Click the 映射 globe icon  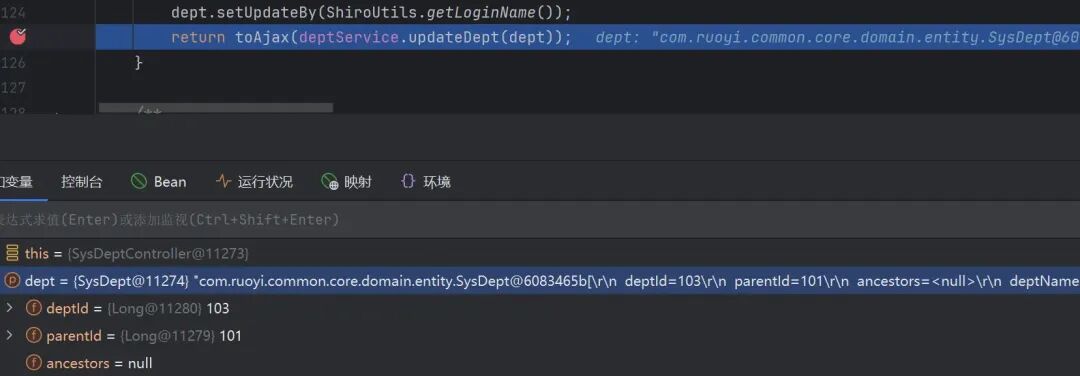pyautogui.click(x=329, y=182)
